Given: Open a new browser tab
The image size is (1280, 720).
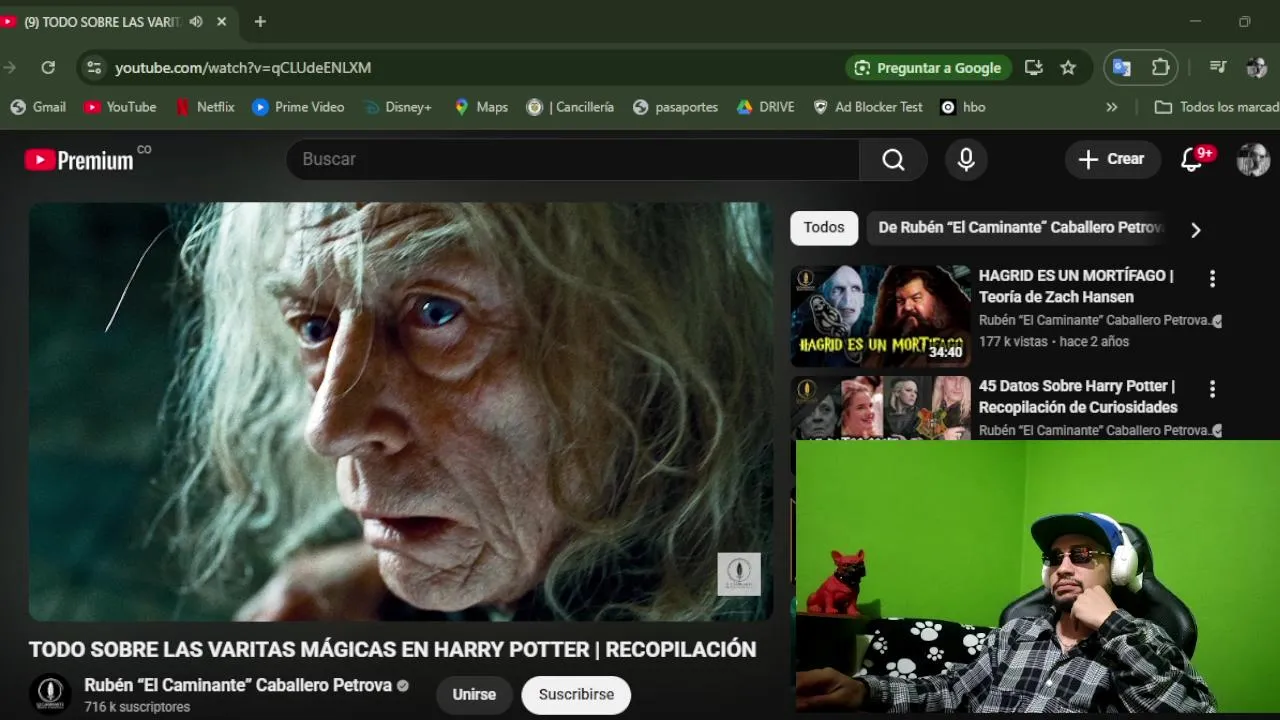Looking at the screenshot, I should click(x=260, y=22).
